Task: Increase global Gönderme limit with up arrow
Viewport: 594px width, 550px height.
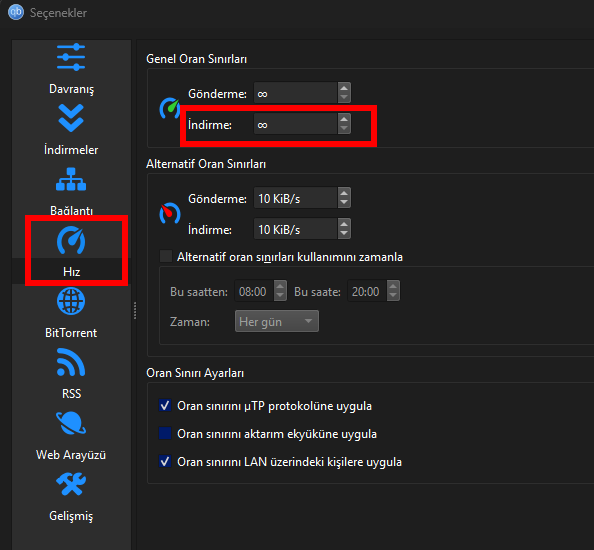Action: tap(344, 88)
